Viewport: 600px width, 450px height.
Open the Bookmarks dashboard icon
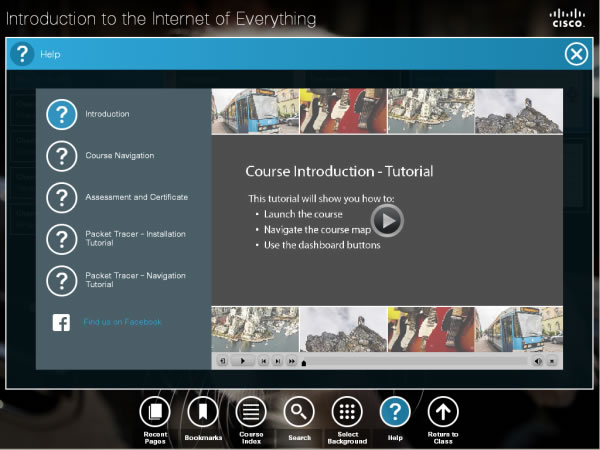tap(202, 411)
